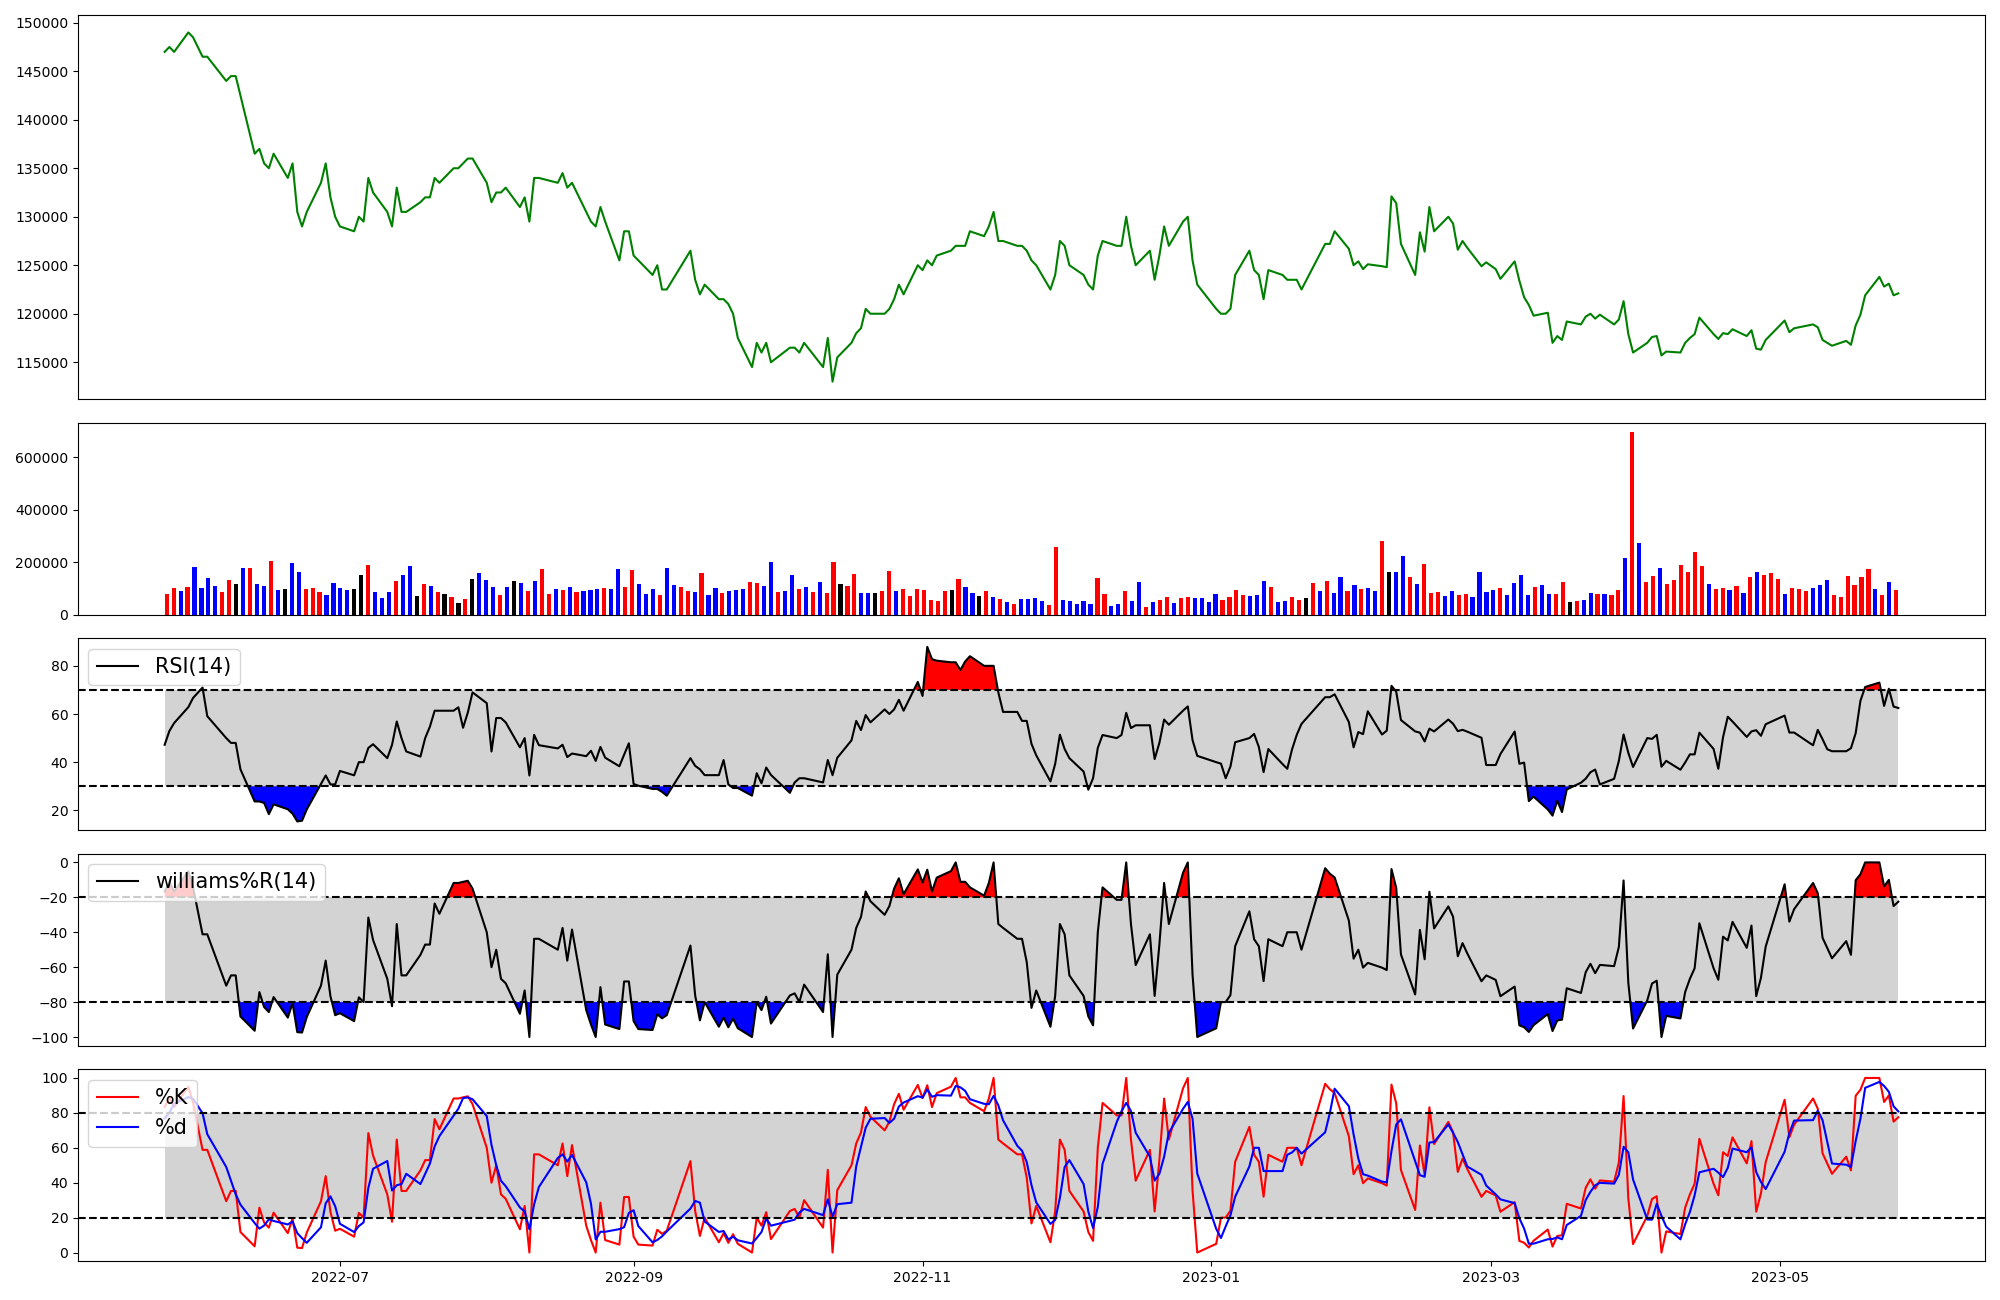This screenshot has width=2000, height=1300.
Task: Click the 150000 price axis label
Action: click(x=42, y=23)
